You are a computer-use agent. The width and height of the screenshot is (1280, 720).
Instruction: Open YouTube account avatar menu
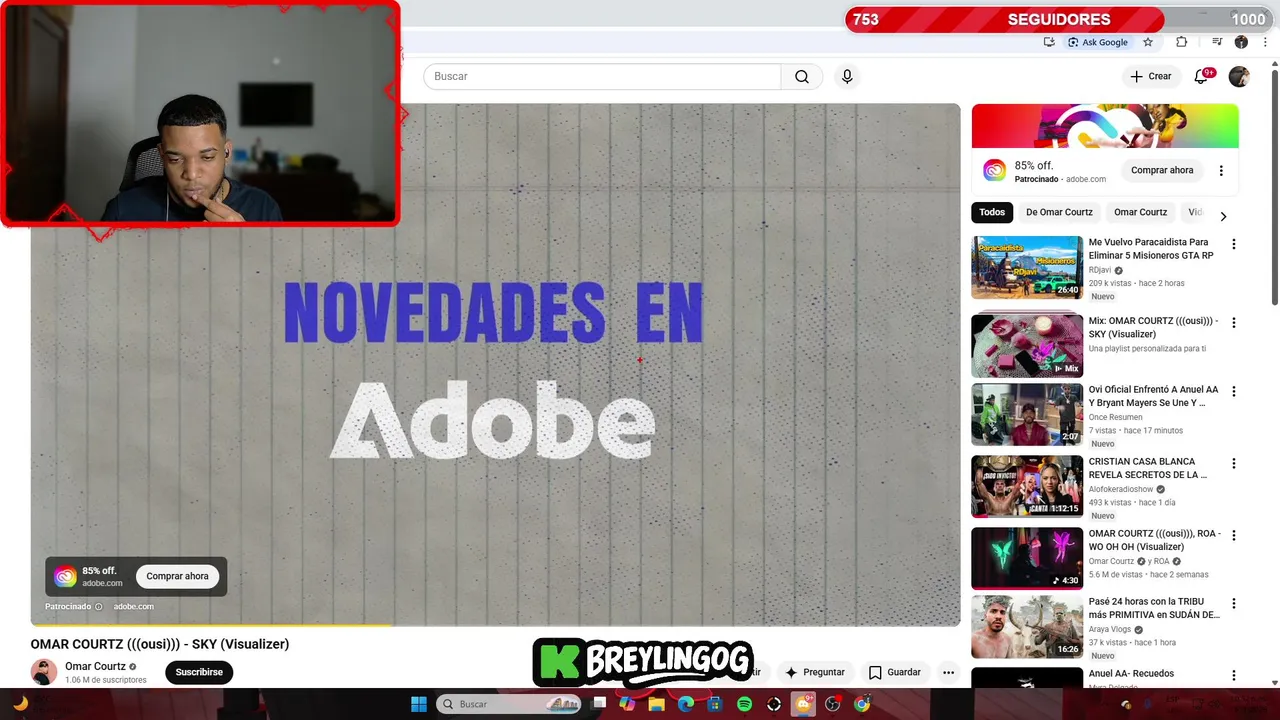[x=1239, y=77]
